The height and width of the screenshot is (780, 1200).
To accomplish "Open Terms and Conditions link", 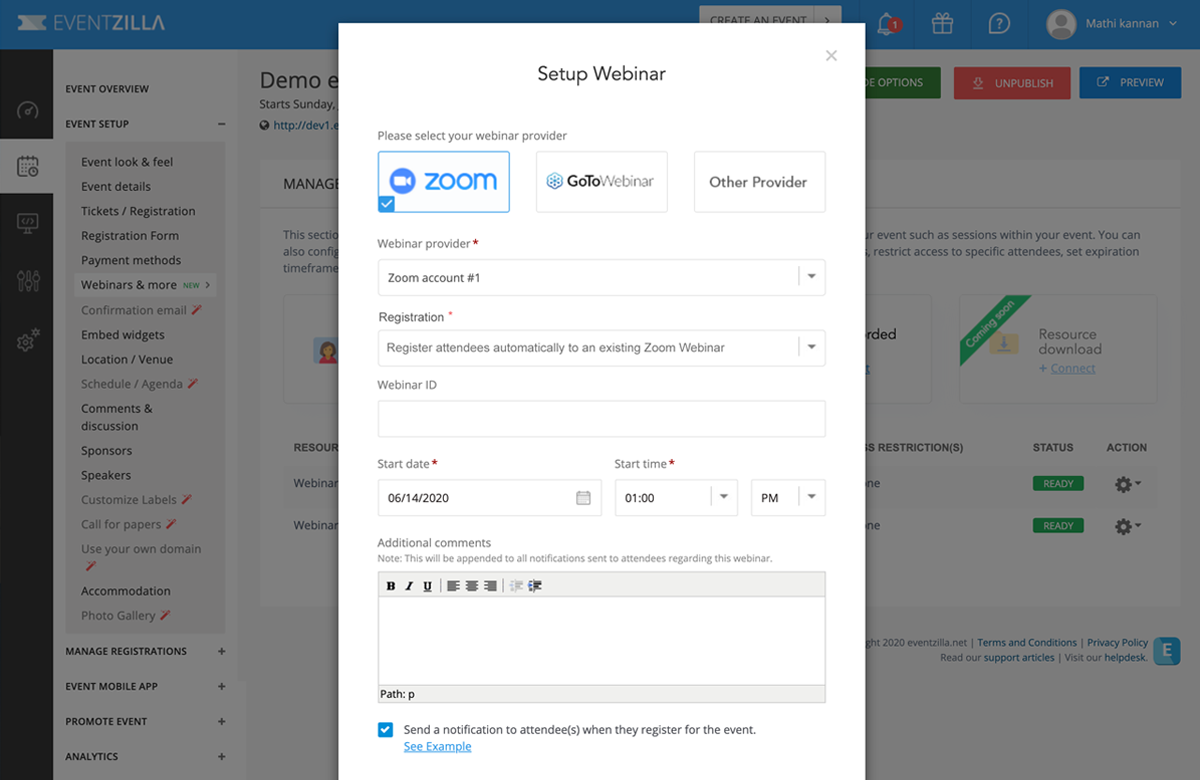I will (x=1027, y=643).
